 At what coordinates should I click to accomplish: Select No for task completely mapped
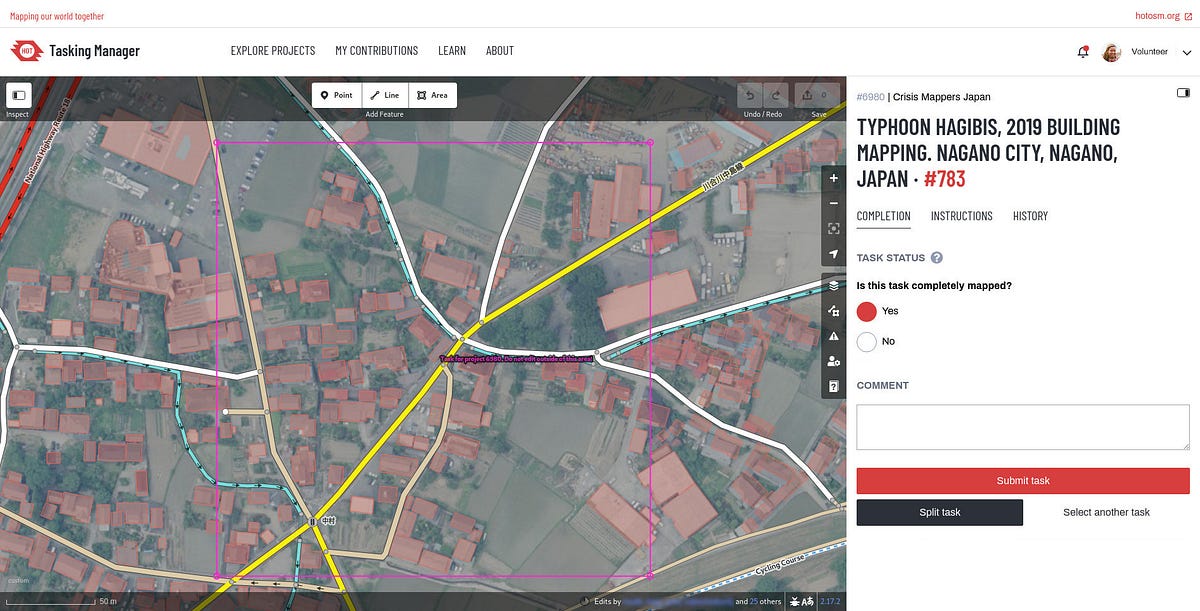point(866,341)
